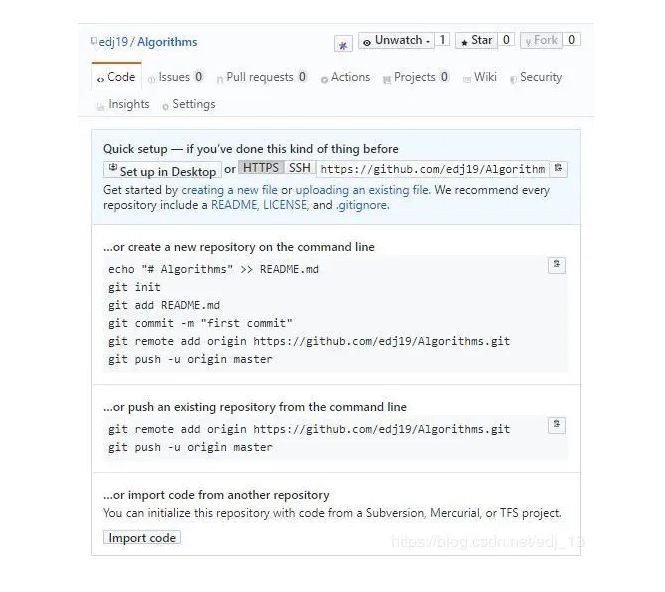665x592 pixels.
Task: Click the repository icon beside edj19
Action: tap(94, 42)
